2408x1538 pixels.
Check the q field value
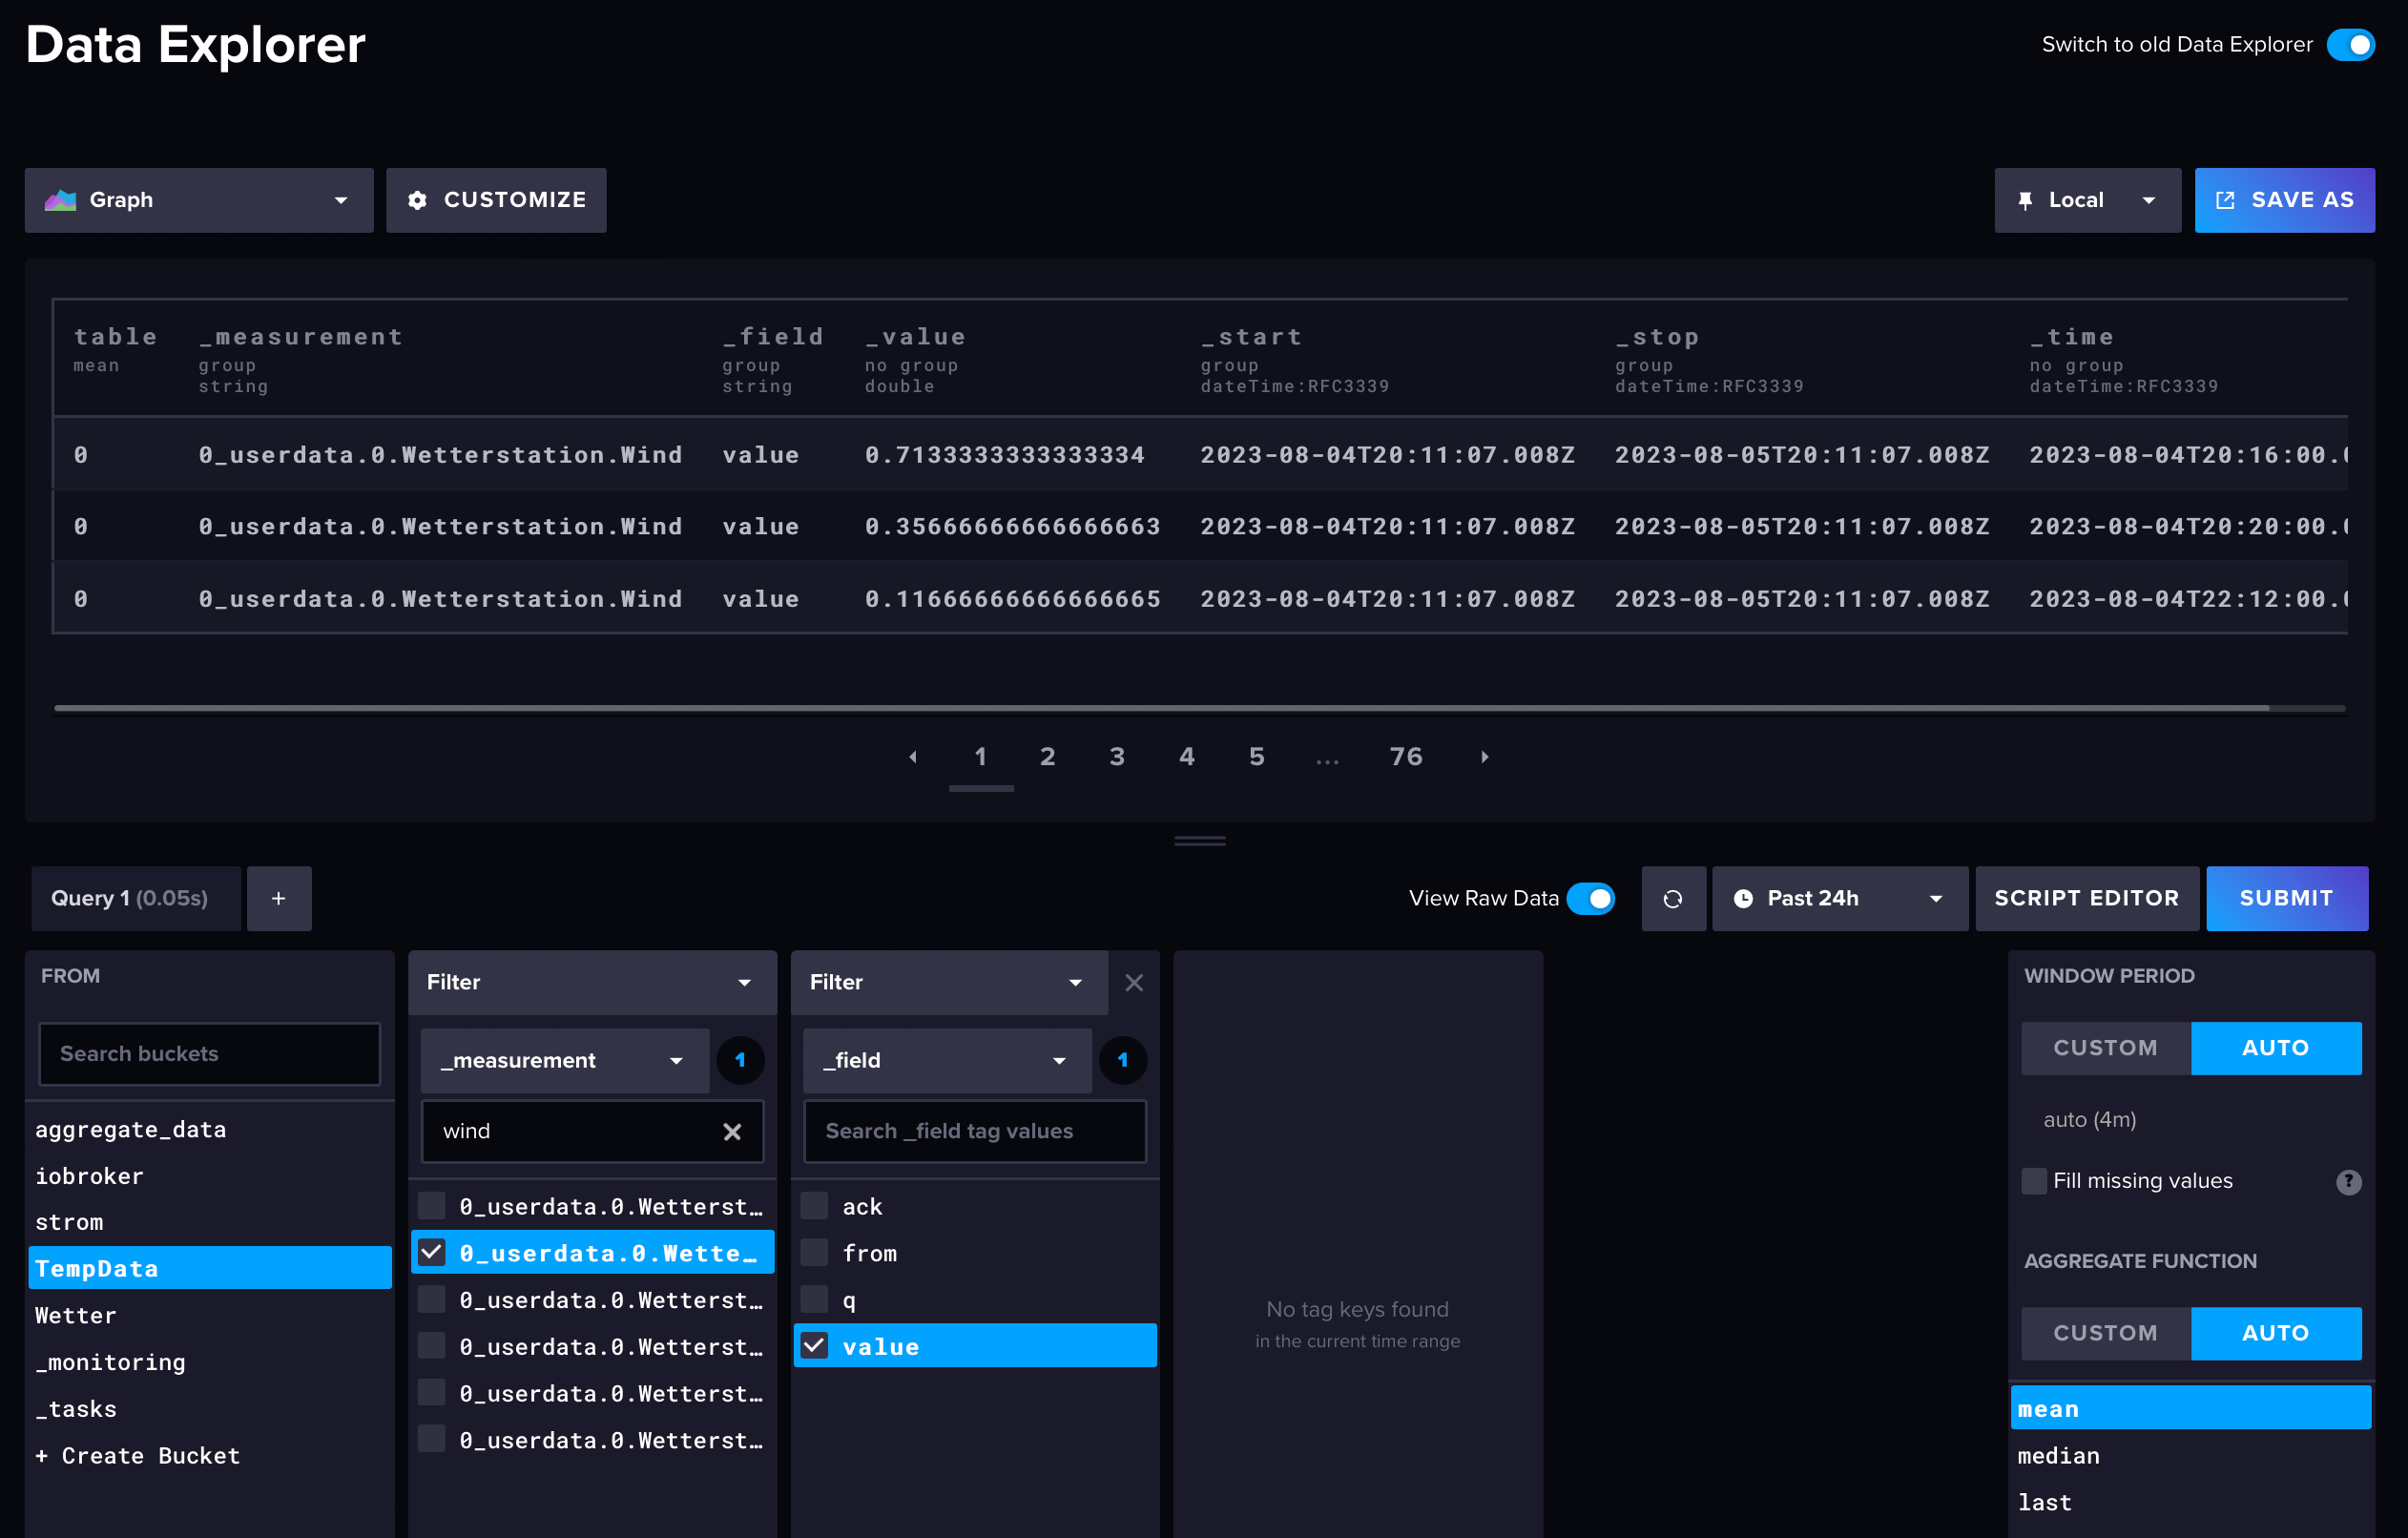(814, 1299)
